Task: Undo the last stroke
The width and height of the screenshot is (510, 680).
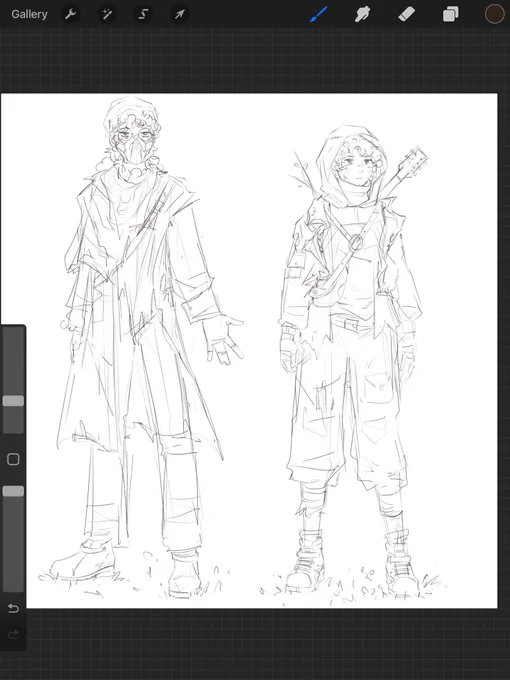Action: pos(13,608)
